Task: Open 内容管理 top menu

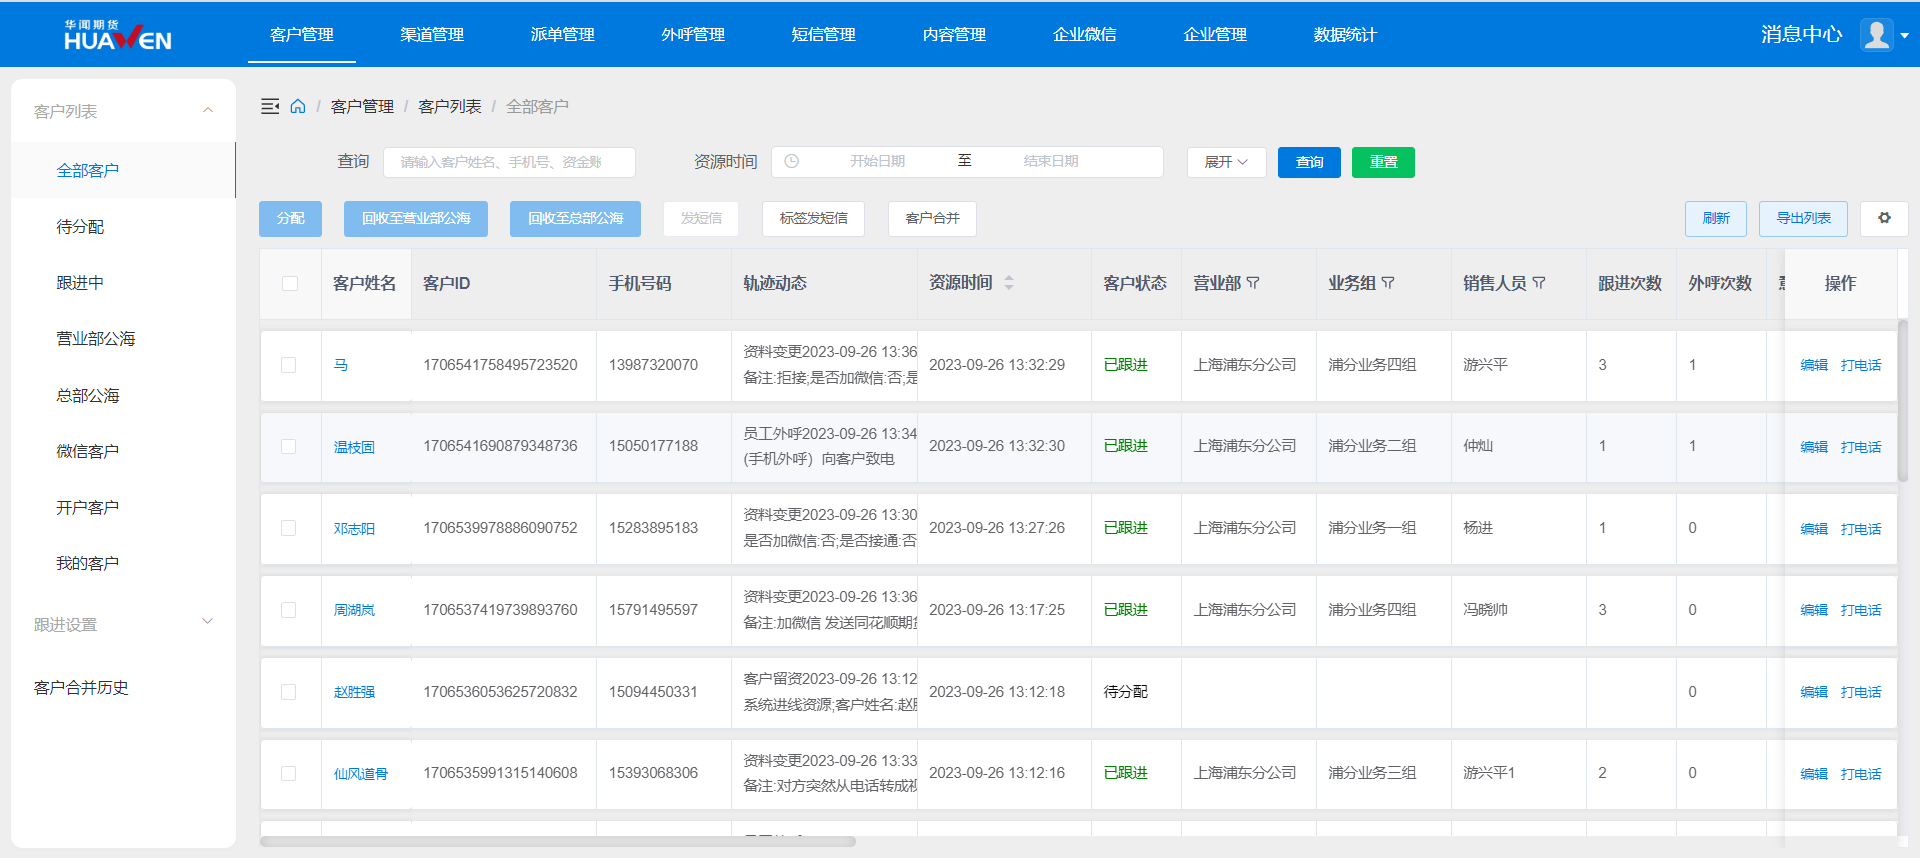Action: click(x=954, y=34)
